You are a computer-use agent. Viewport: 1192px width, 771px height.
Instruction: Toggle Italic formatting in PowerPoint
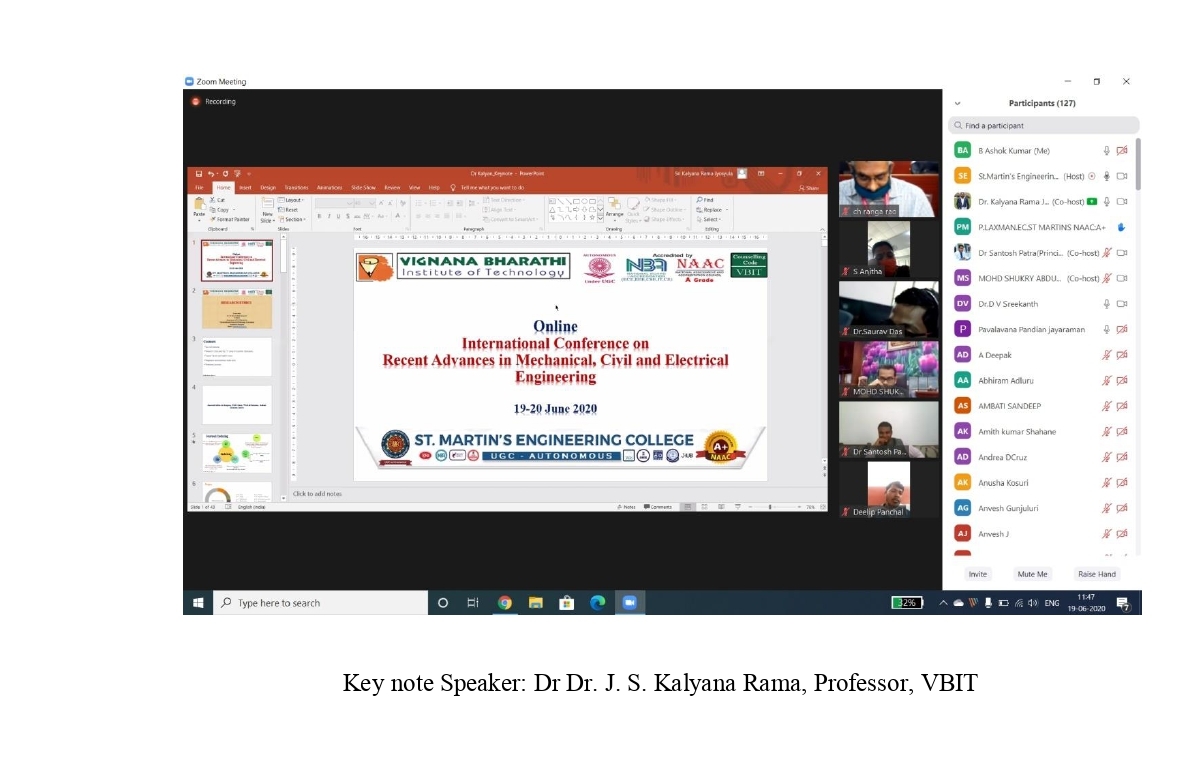click(328, 216)
